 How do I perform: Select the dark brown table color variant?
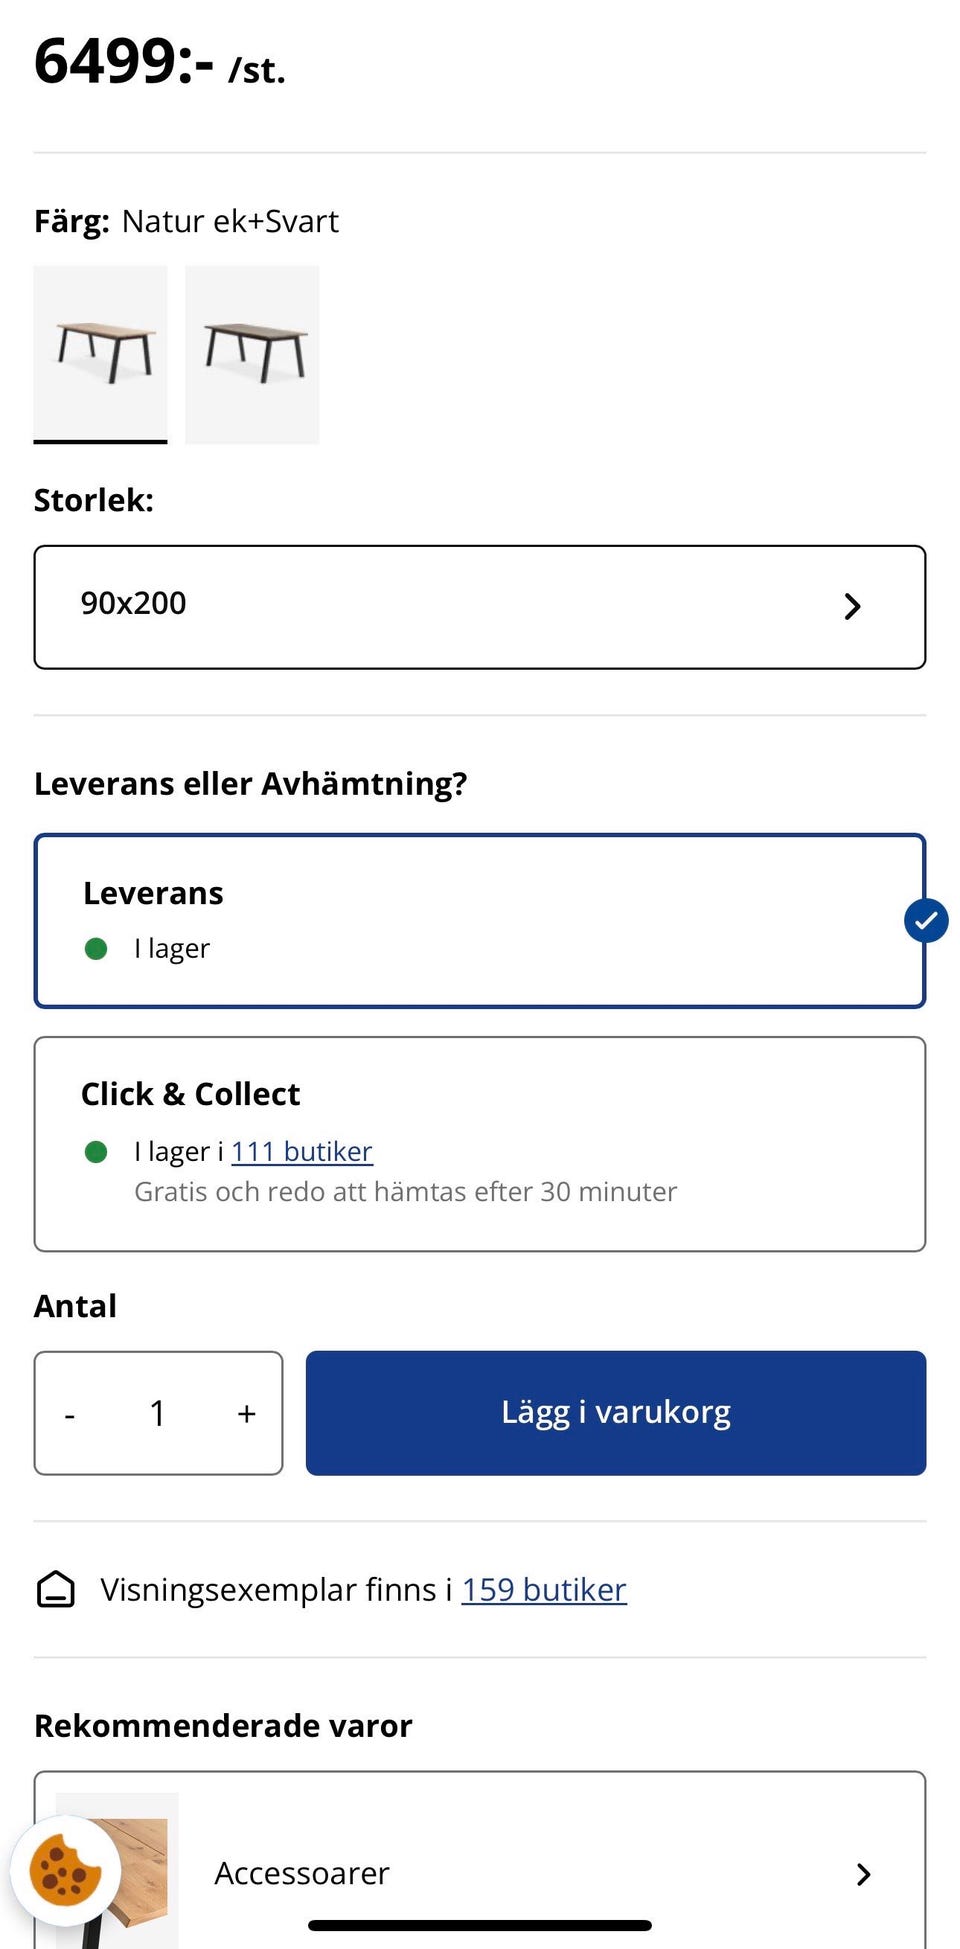pyautogui.click(x=252, y=353)
